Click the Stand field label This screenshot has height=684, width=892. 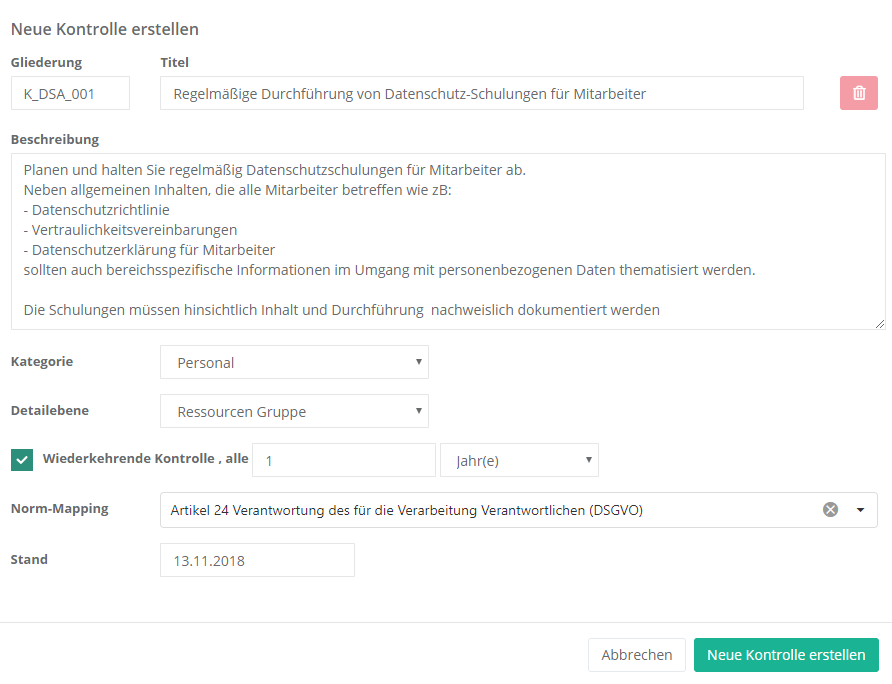pyautogui.click(x=29, y=559)
